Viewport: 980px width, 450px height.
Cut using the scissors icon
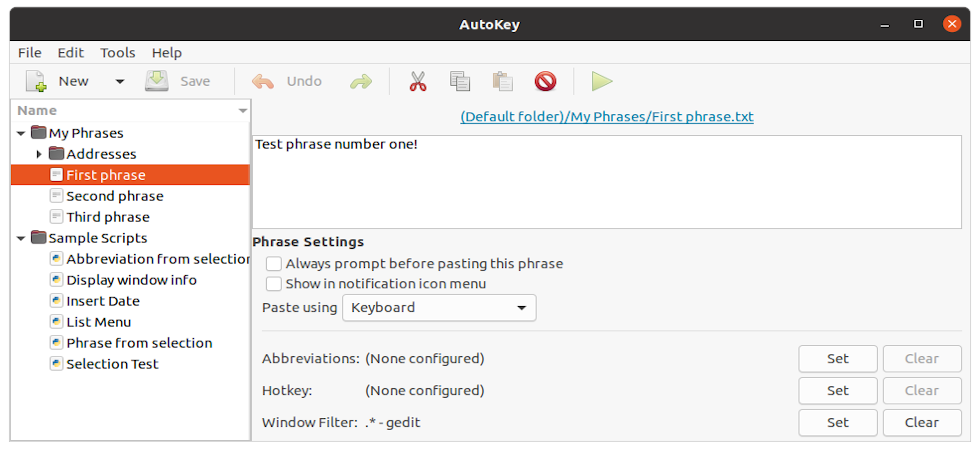[418, 81]
